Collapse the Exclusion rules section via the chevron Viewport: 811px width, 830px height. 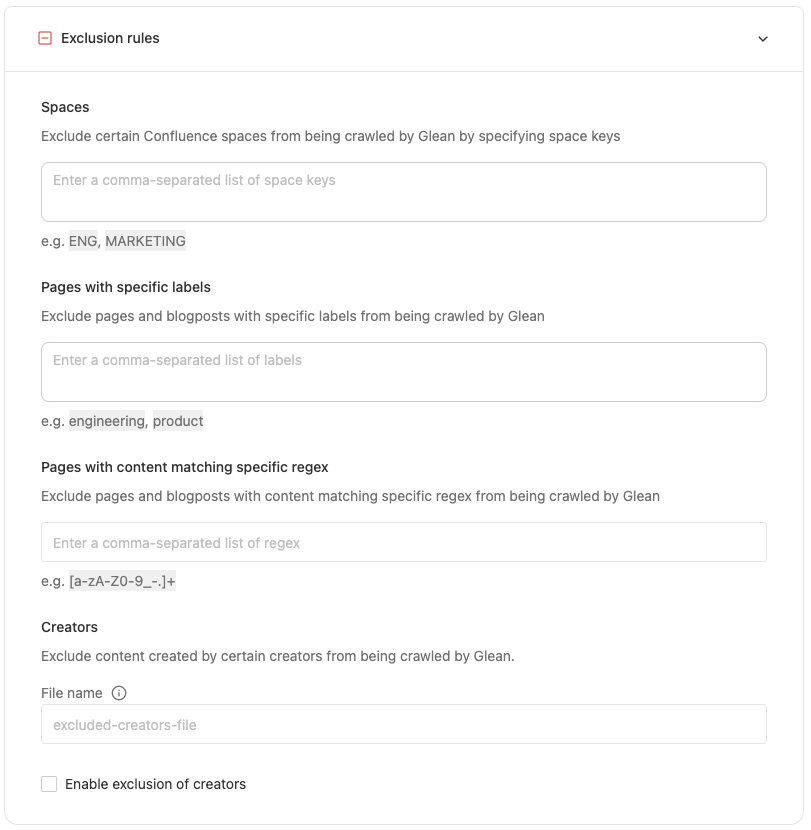click(x=764, y=38)
